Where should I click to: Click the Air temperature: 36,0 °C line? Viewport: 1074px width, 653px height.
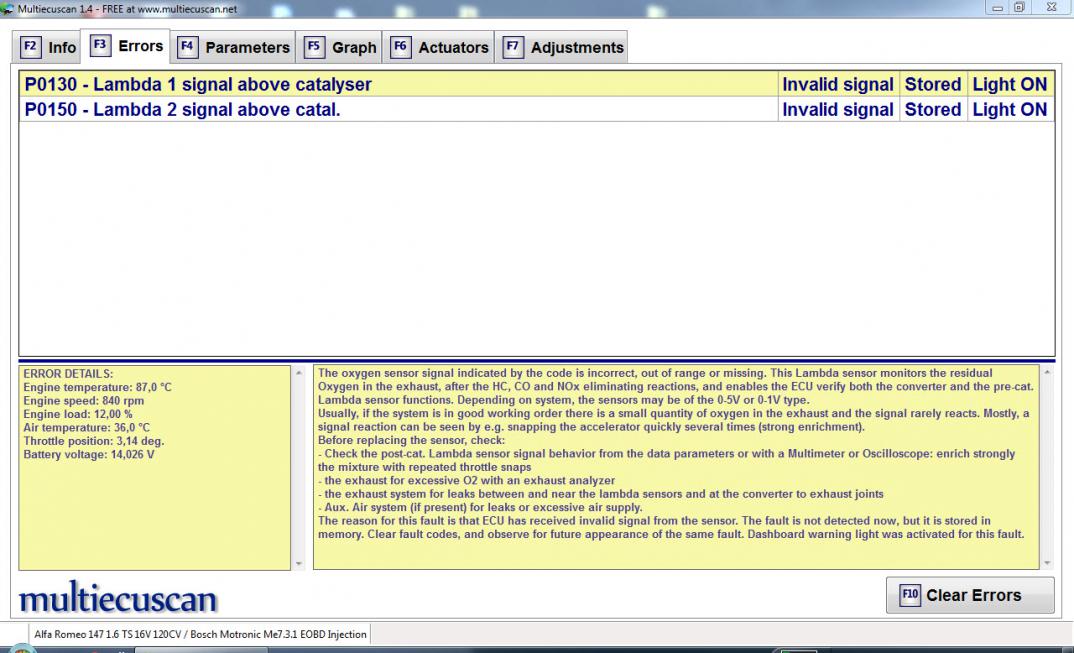[86, 428]
